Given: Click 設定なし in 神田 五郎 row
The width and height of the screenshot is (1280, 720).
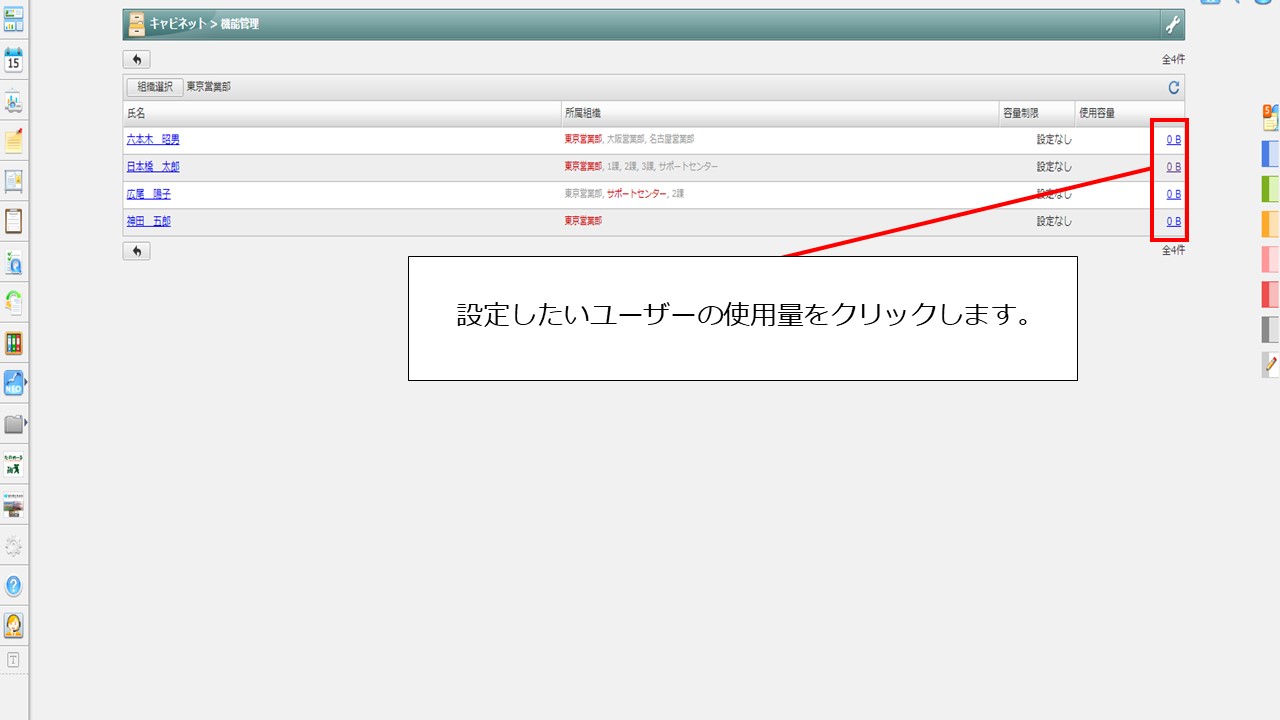Looking at the screenshot, I should (x=1054, y=221).
